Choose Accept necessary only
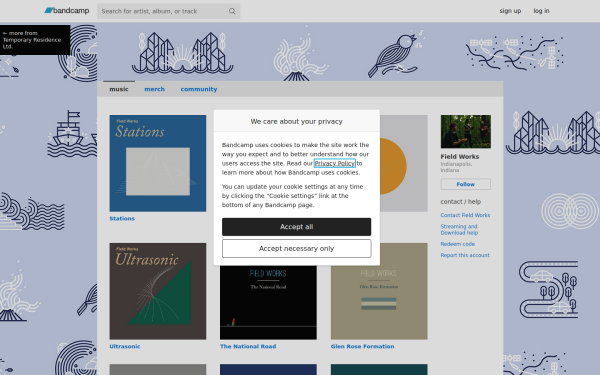 tap(297, 249)
